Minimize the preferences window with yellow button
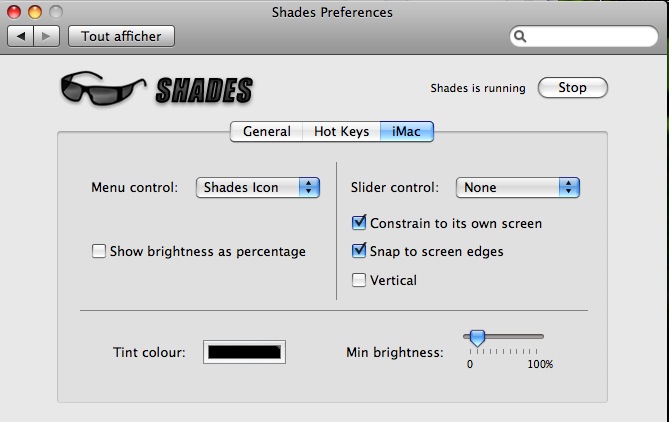Viewport: 669px width, 422px height. (x=34, y=12)
